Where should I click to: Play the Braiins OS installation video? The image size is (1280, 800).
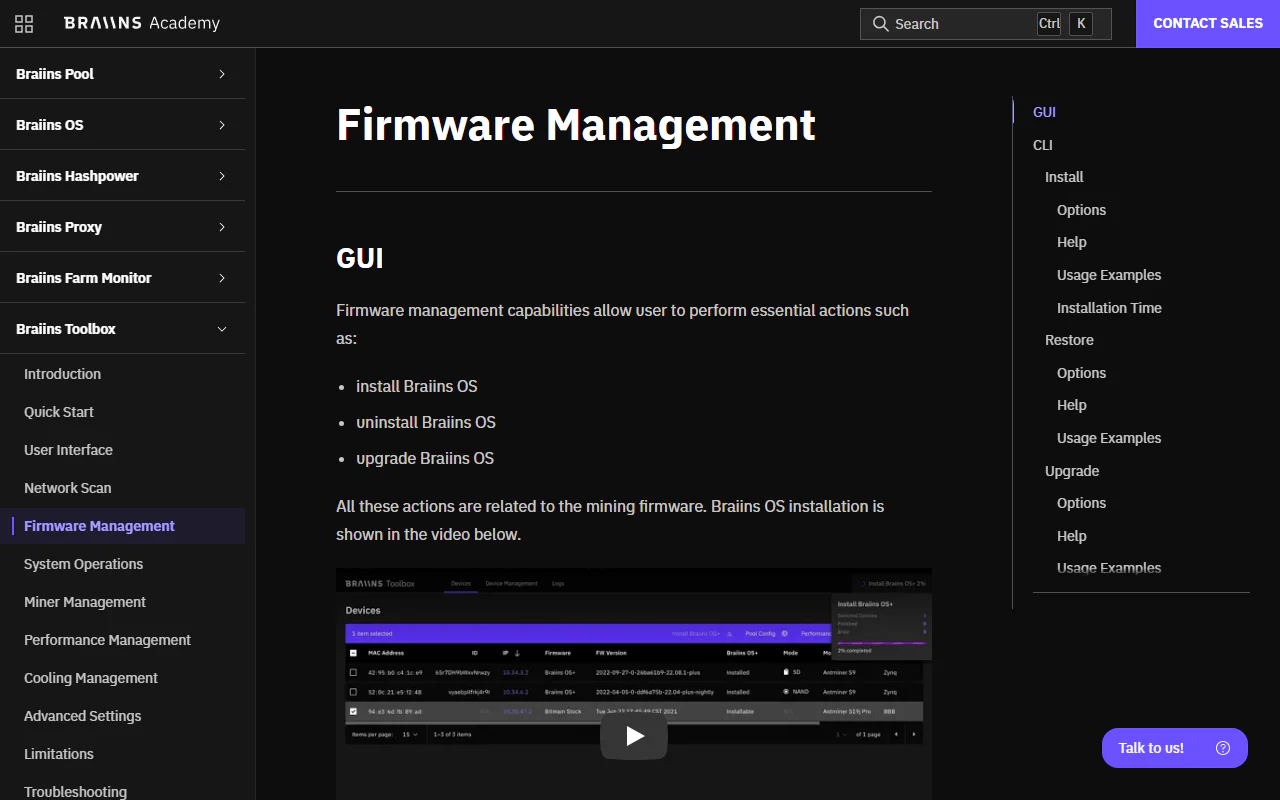click(x=634, y=736)
